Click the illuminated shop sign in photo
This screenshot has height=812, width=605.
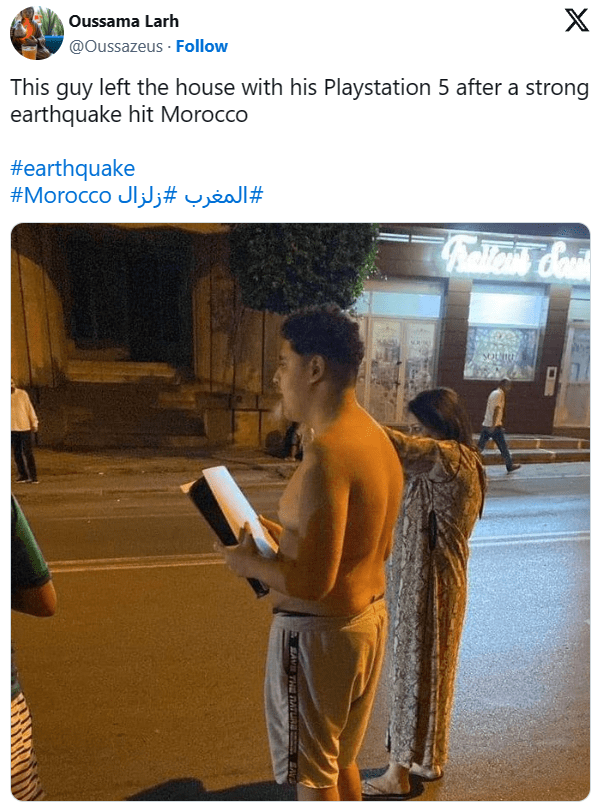point(515,258)
